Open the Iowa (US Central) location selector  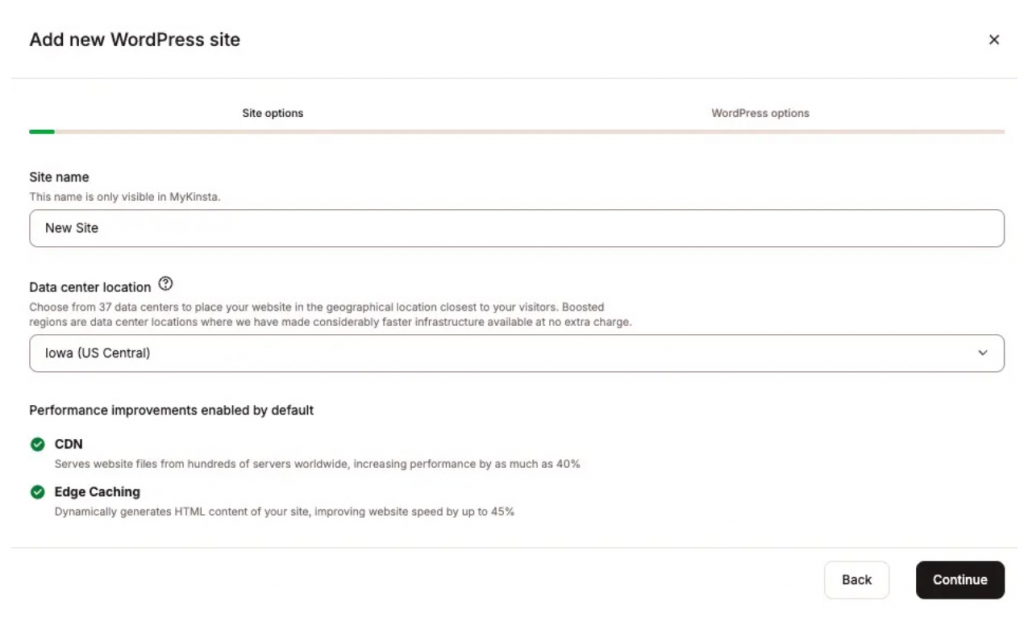[517, 353]
